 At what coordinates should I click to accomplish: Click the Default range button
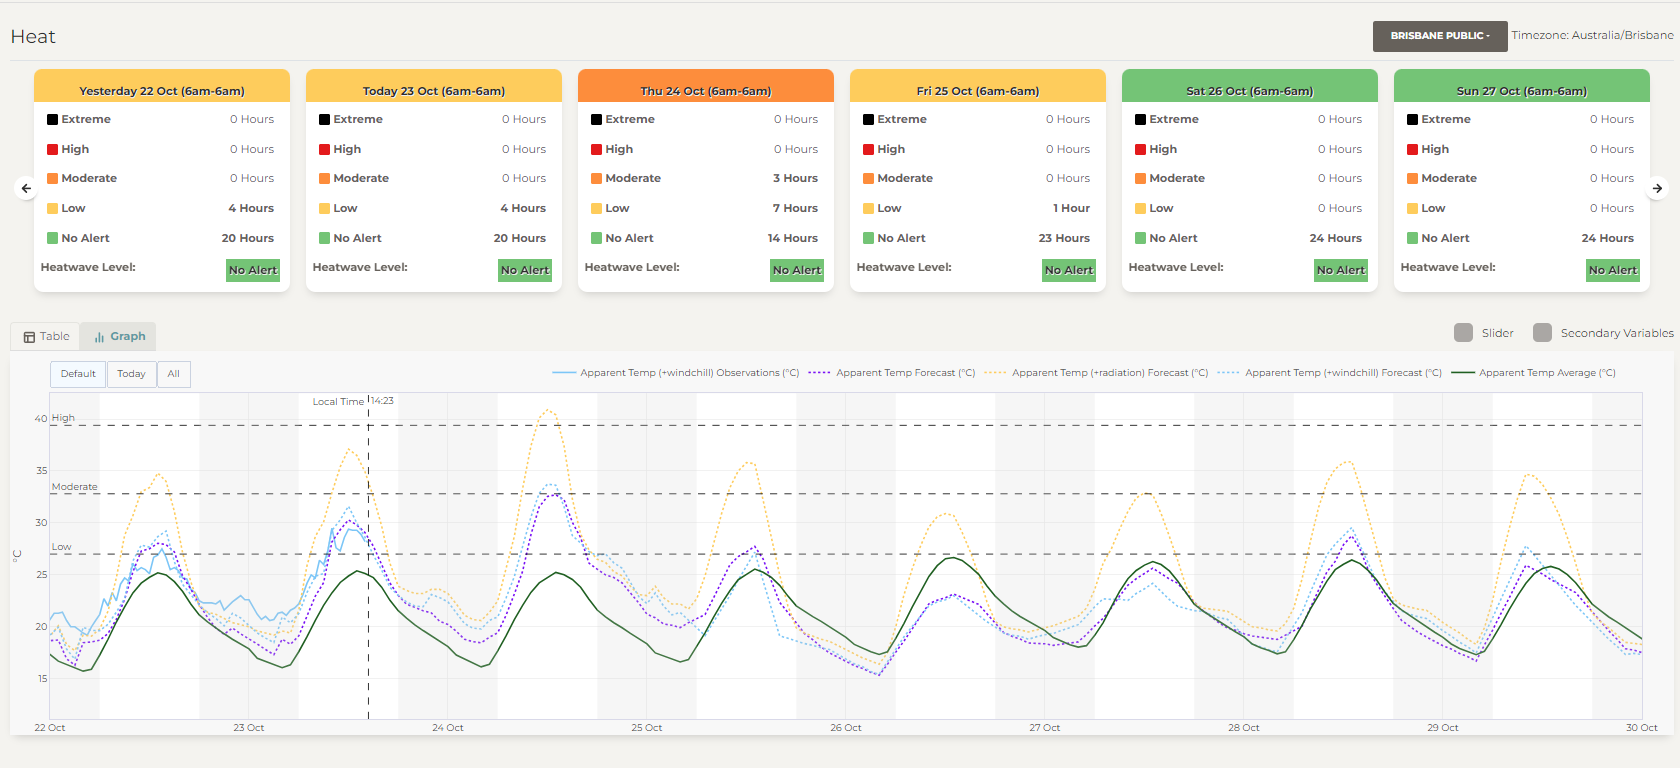pos(78,374)
